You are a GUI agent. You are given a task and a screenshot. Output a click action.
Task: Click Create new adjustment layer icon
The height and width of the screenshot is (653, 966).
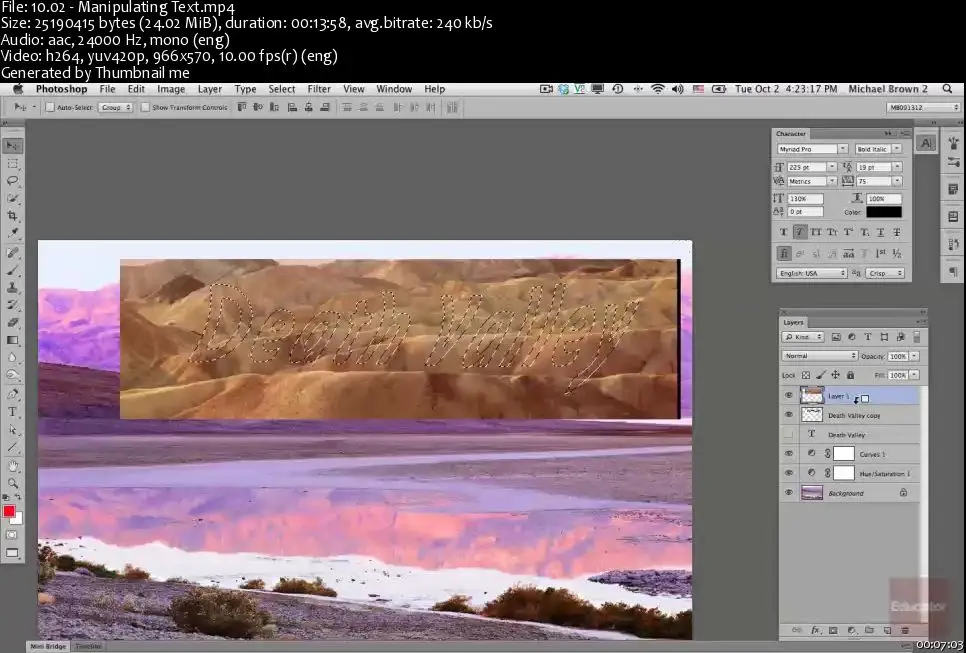point(851,630)
